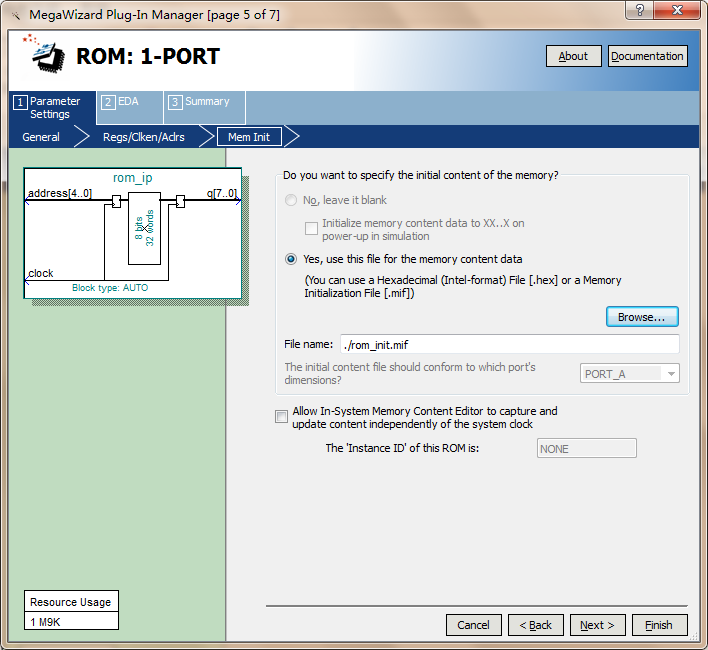Switch to the Summary tab

coord(205,107)
